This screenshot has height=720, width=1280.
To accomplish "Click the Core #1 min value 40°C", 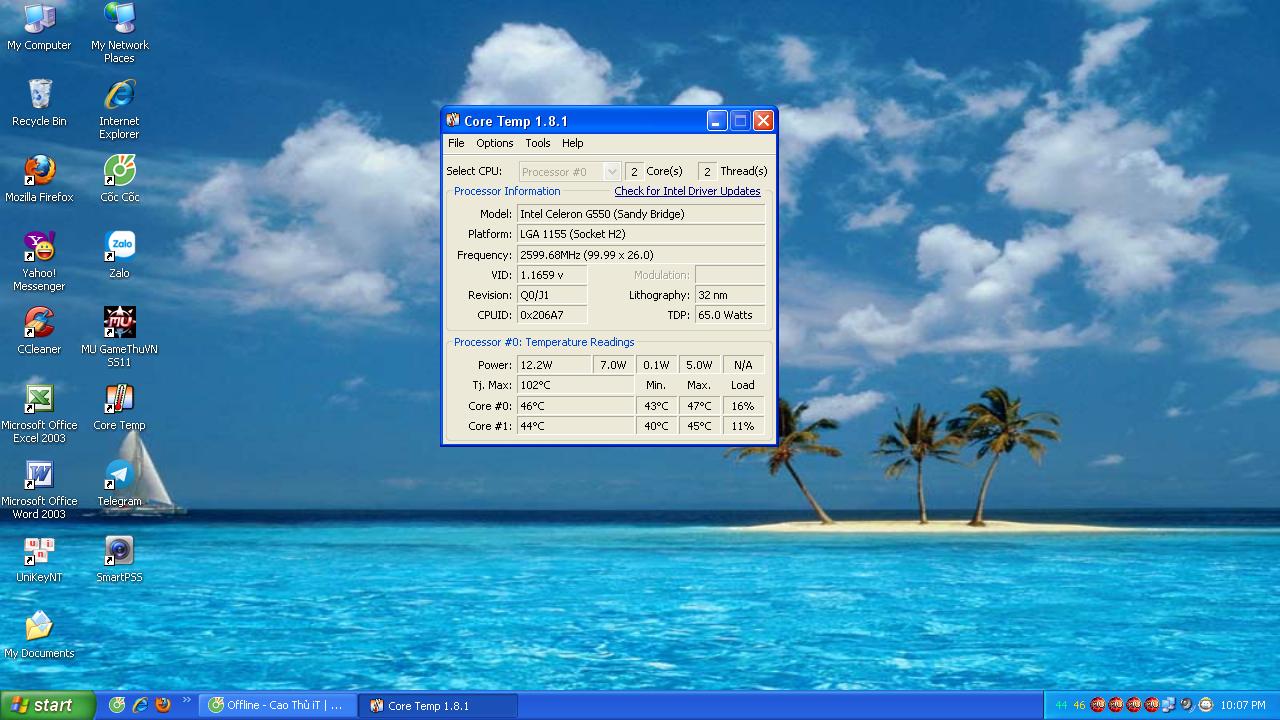I will (656, 426).
